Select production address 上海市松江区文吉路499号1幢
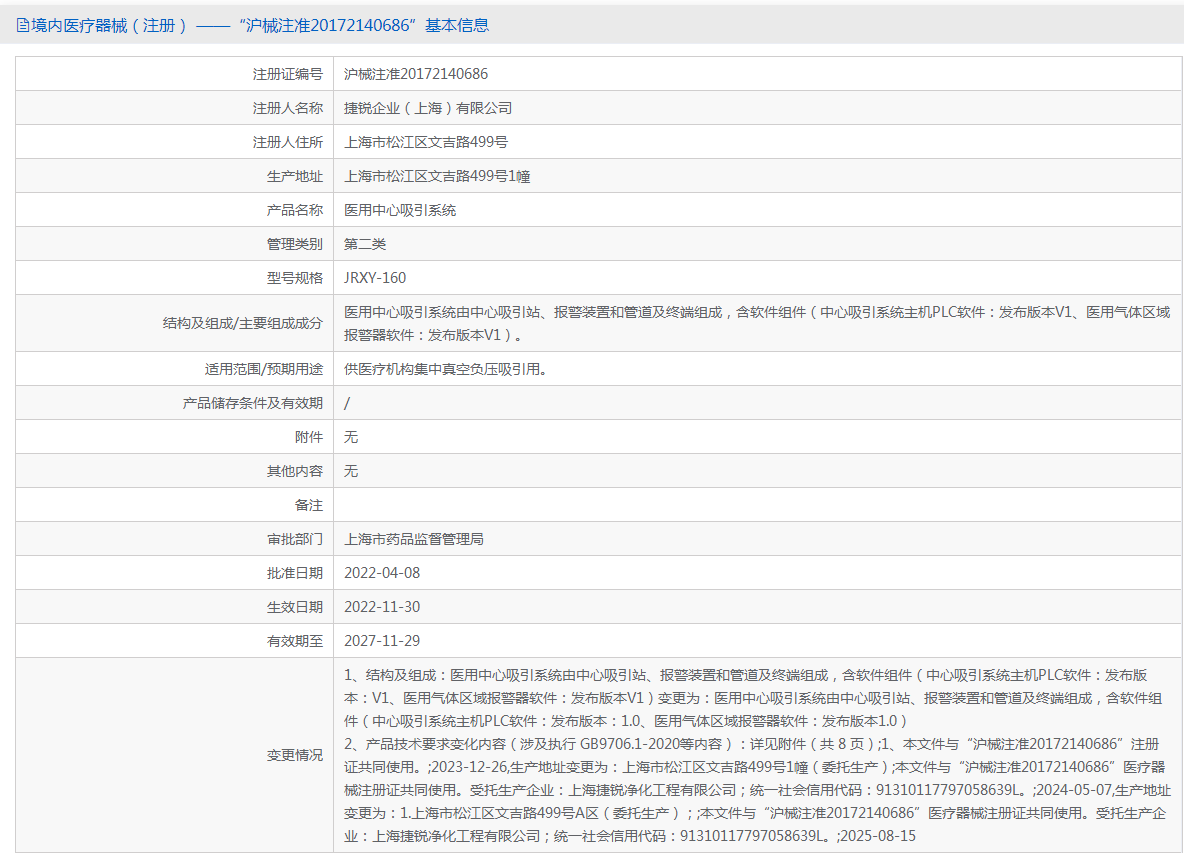 (437, 176)
